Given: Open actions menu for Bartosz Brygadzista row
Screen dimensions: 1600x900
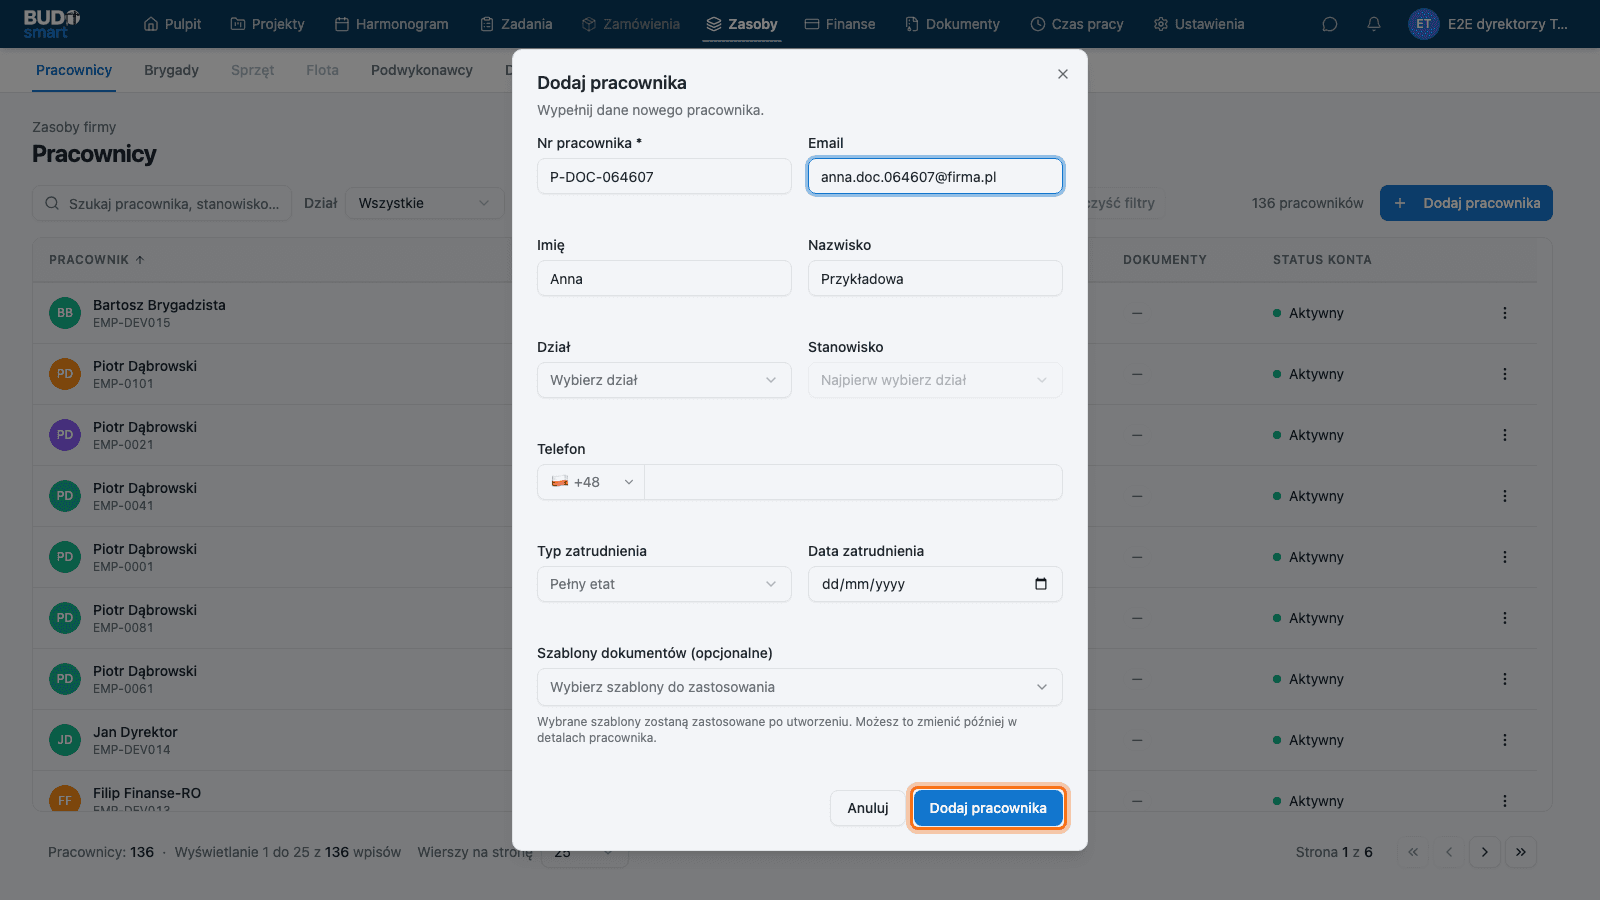Looking at the screenshot, I should click(x=1504, y=313).
